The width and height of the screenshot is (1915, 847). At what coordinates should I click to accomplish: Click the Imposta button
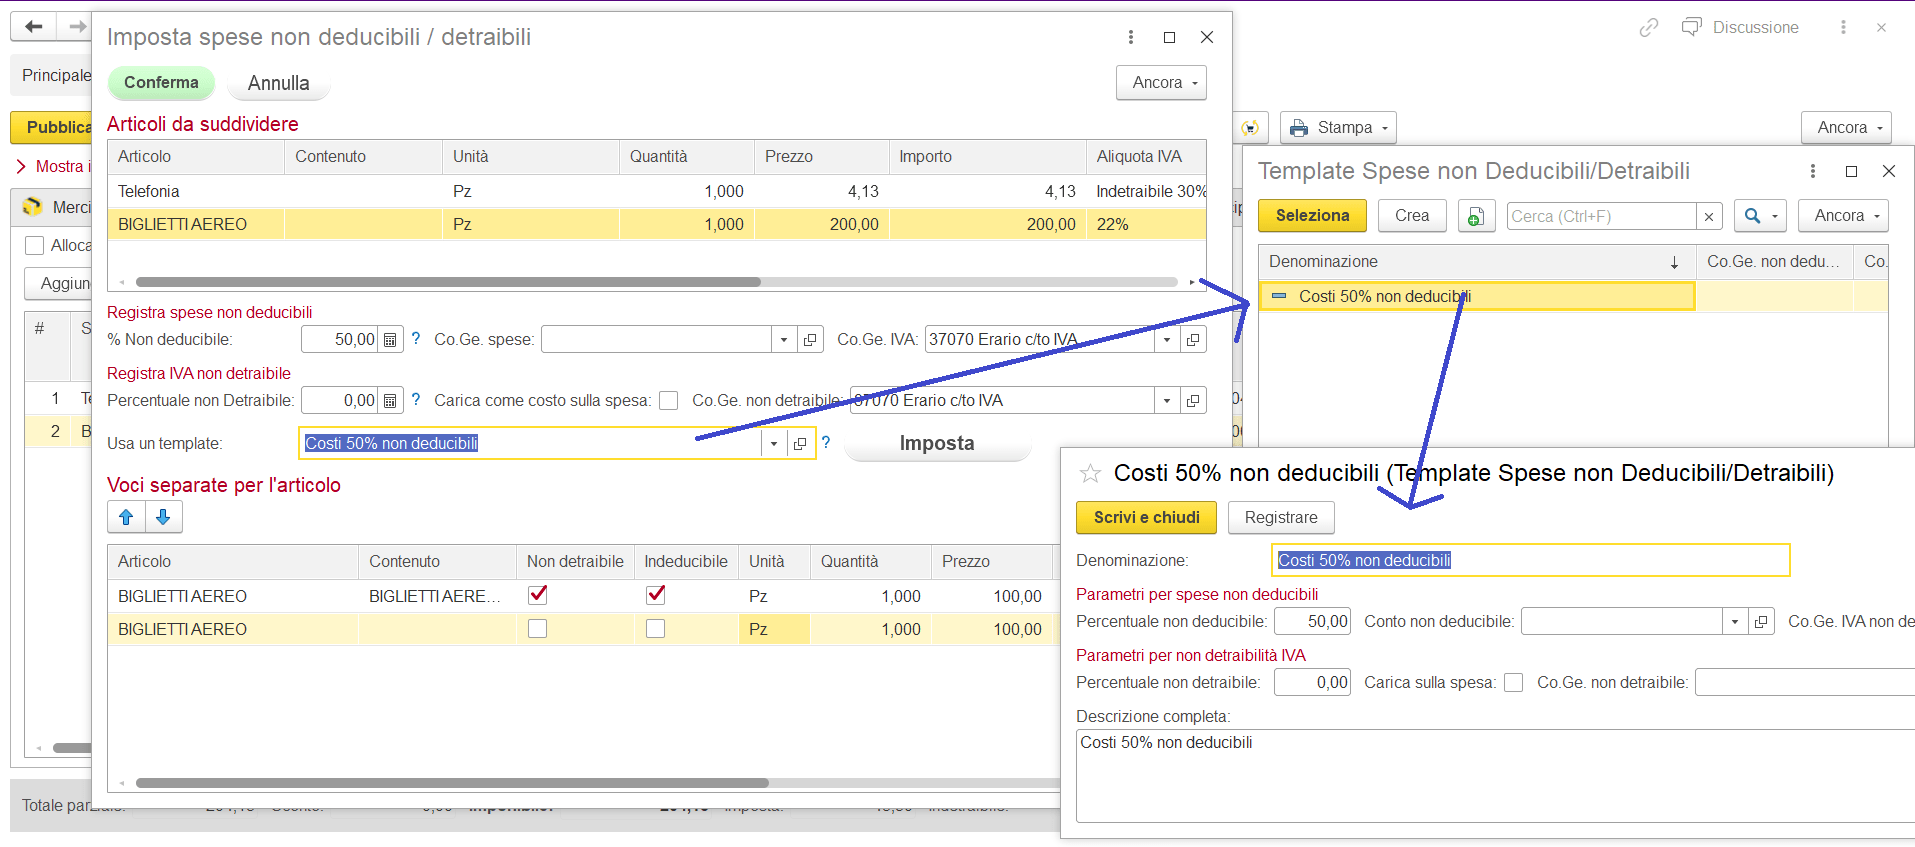pos(937,444)
